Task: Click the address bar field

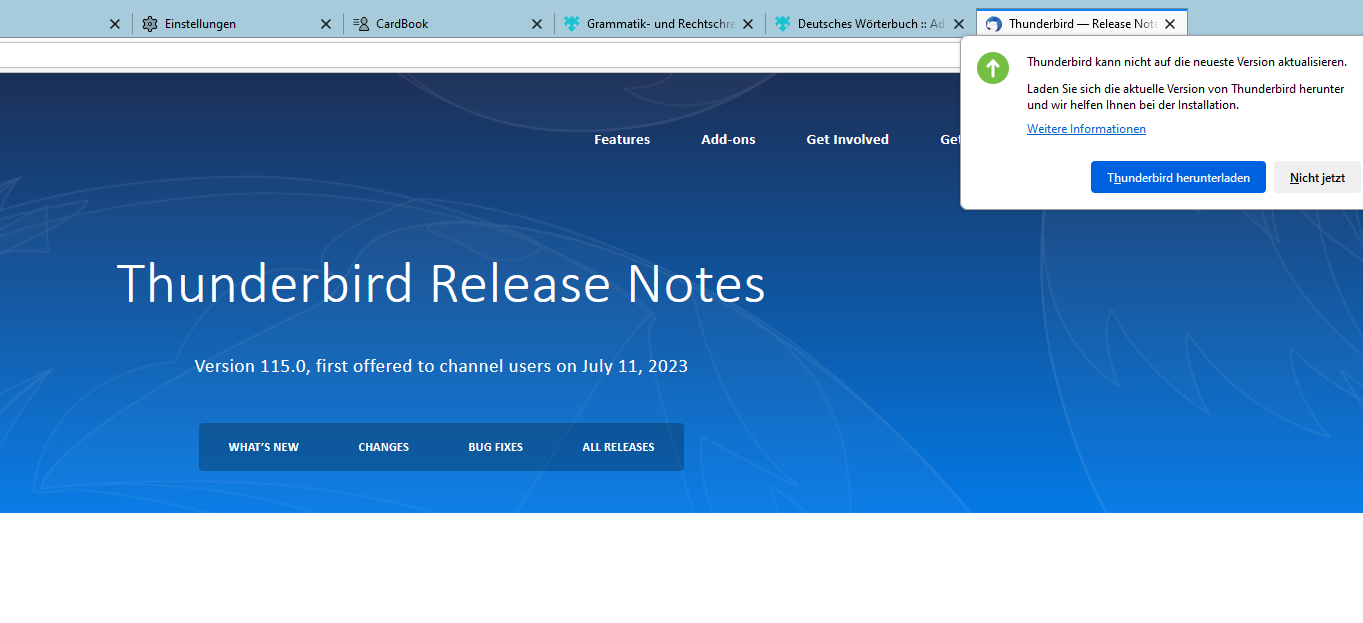Action: 480,55
